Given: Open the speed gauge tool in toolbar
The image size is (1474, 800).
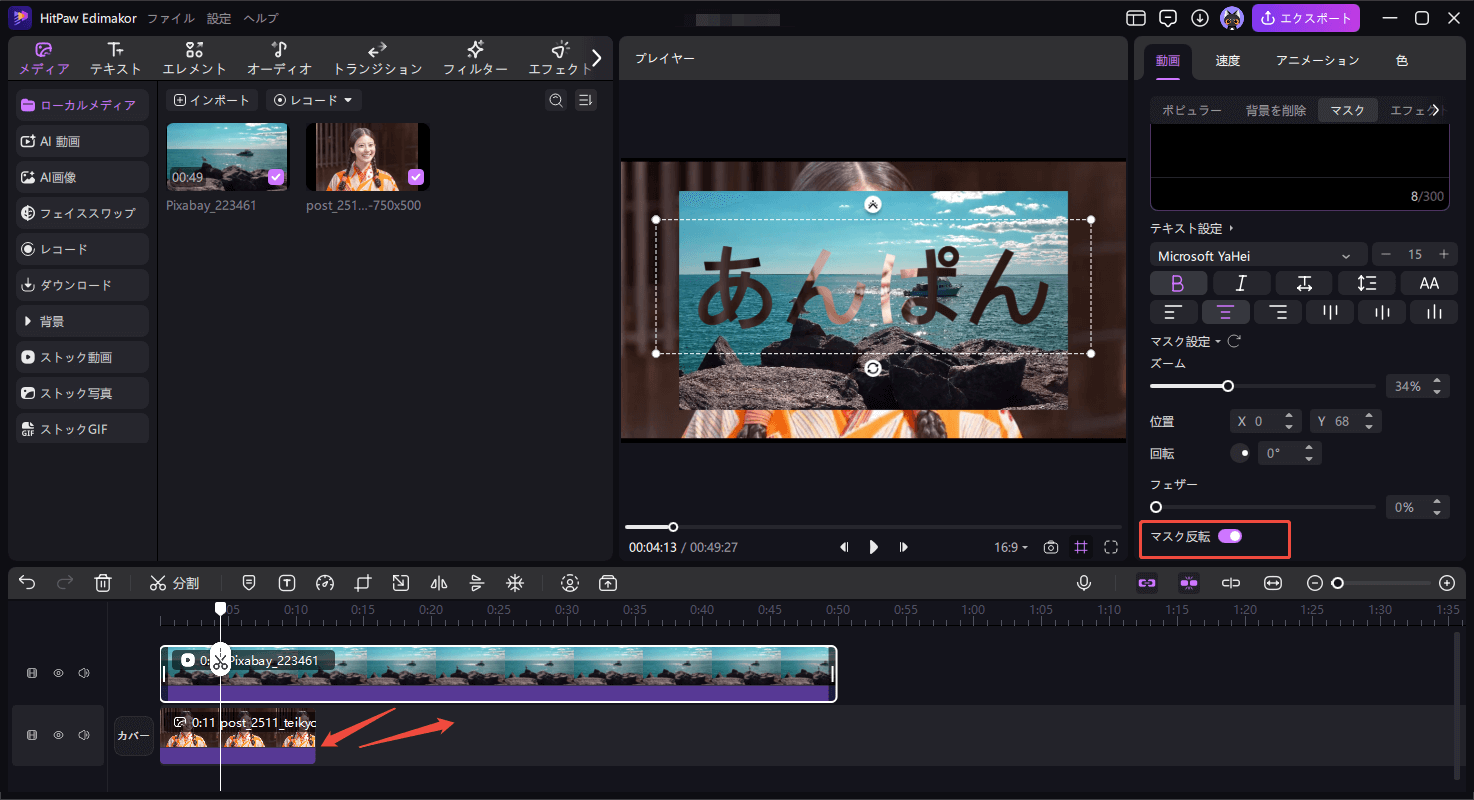Looking at the screenshot, I should coord(324,583).
